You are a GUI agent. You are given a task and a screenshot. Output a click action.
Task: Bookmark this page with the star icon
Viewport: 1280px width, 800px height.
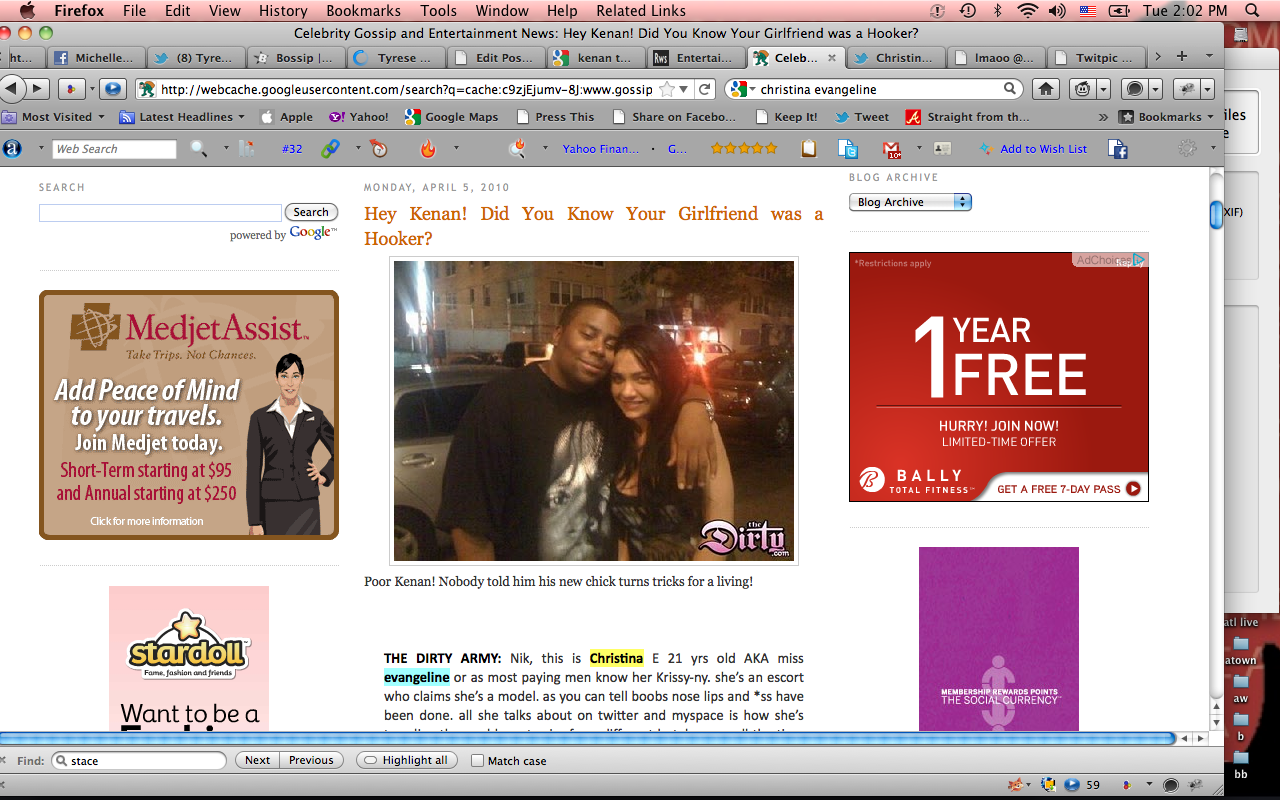[669, 89]
